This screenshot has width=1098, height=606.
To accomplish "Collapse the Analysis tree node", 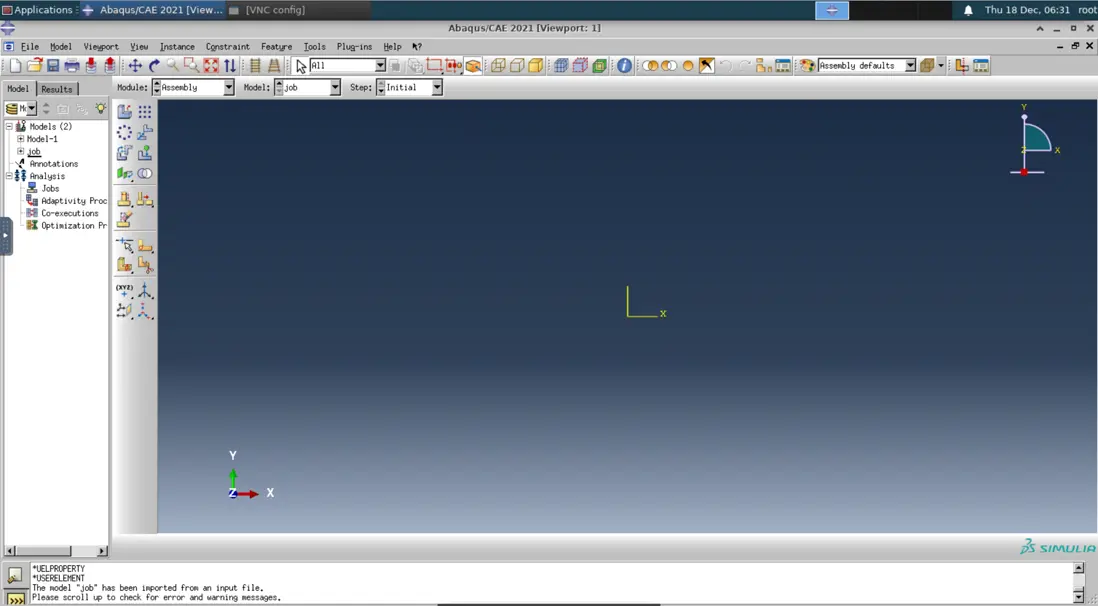I will pyautogui.click(x=9, y=176).
